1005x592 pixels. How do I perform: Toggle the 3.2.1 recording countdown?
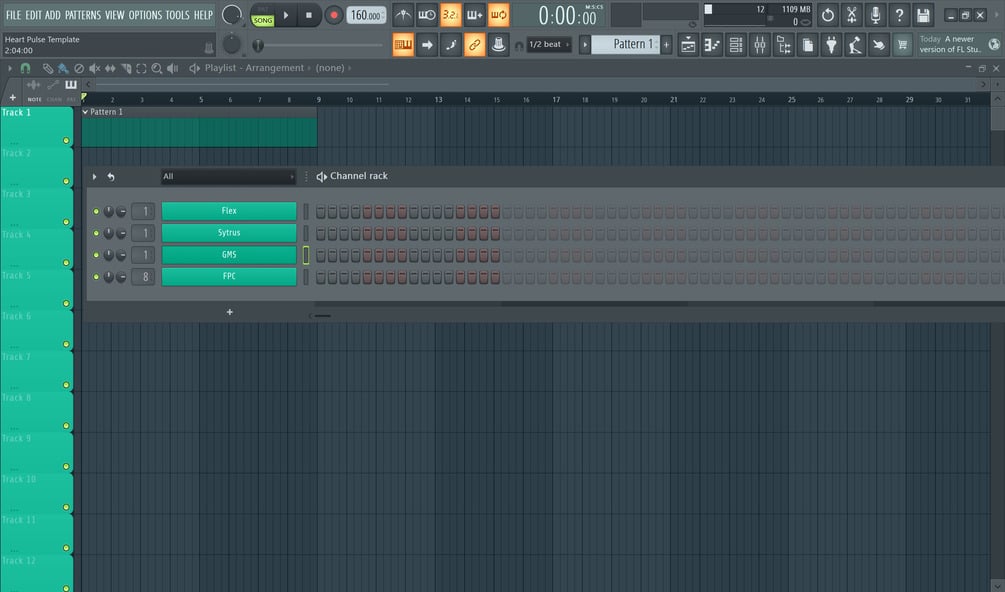tap(451, 15)
